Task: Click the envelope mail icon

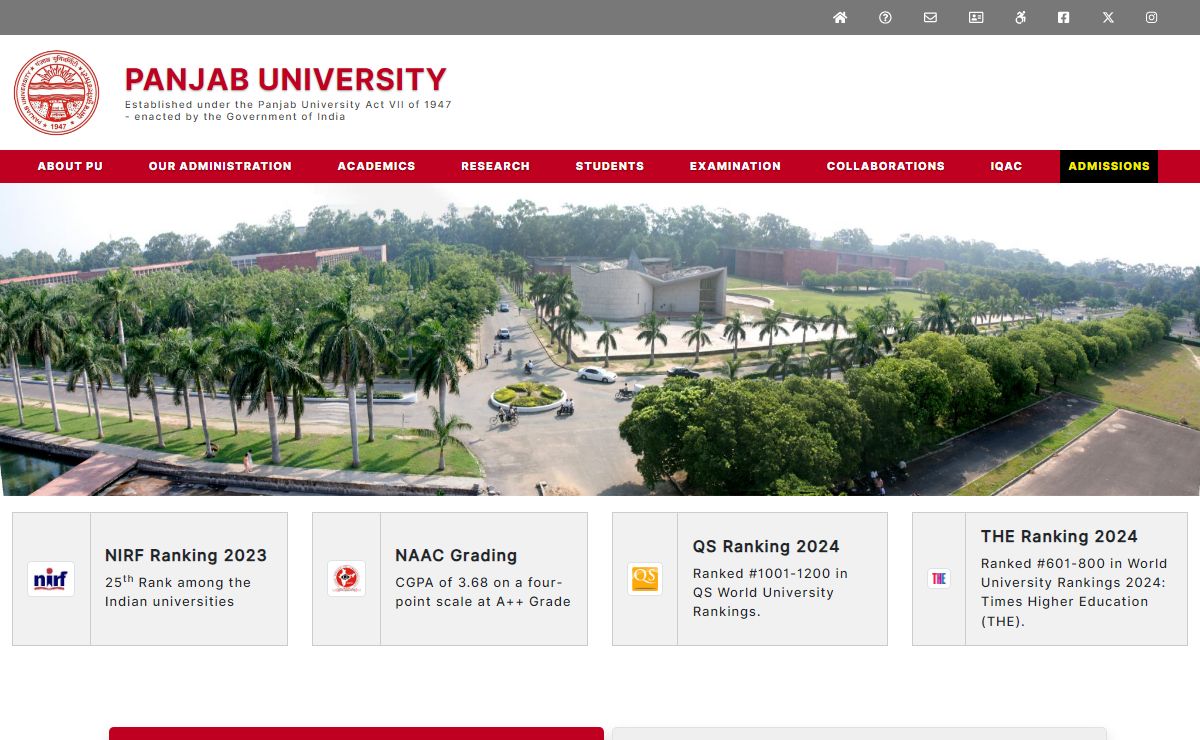Action: pos(930,17)
